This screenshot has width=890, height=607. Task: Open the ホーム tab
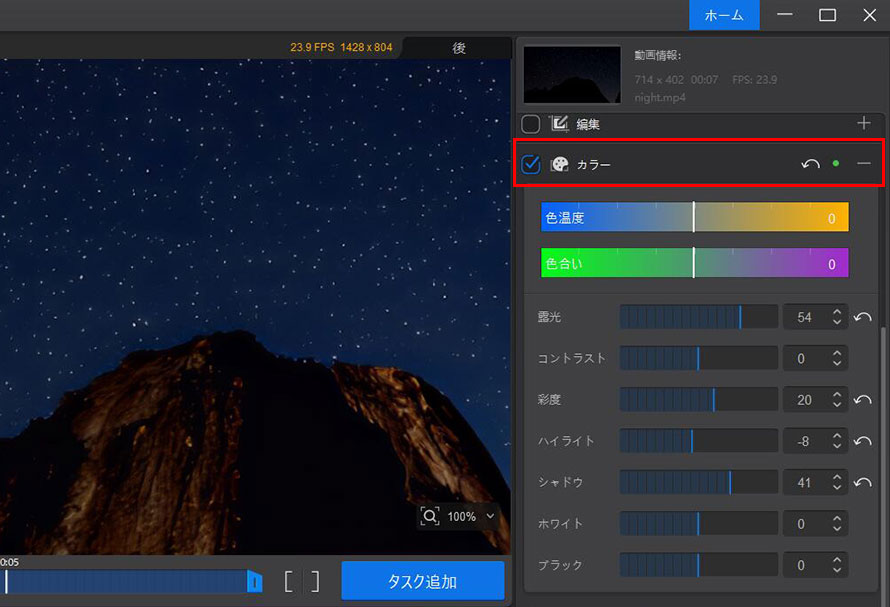pyautogui.click(x=723, y=15)
